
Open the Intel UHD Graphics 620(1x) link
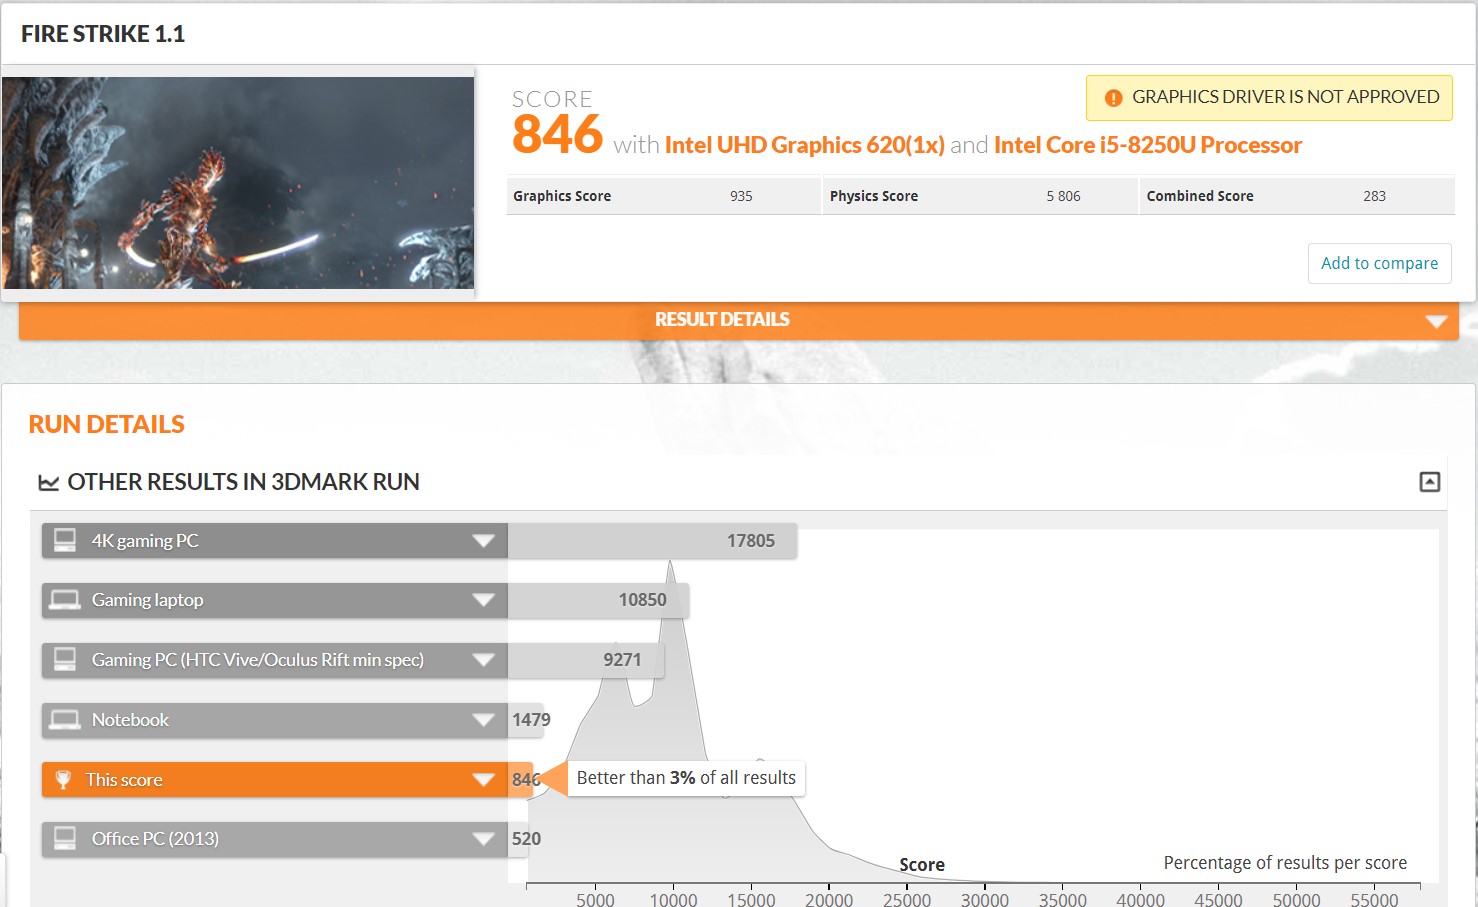click(804, 145)
